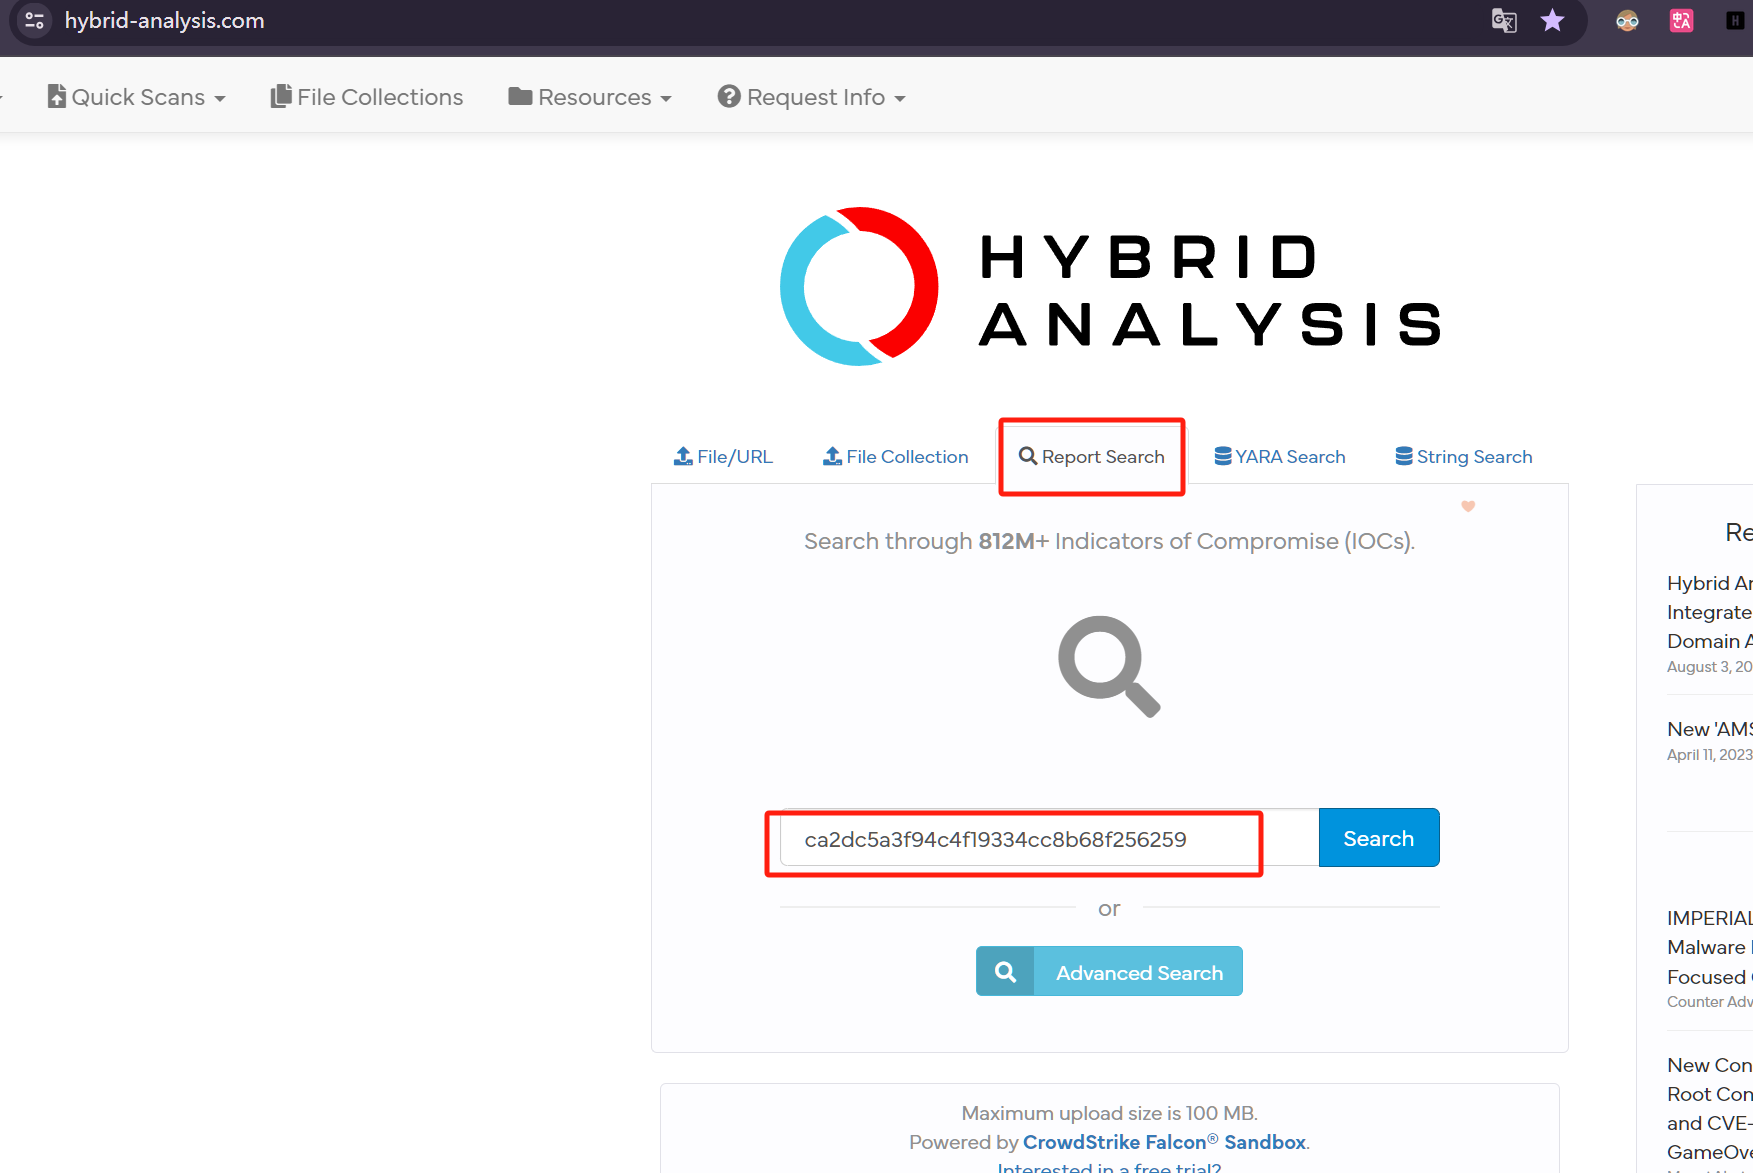Image resolution: width=1753 pixels, height=1173 pixels.
Task: Click the hash search input field
Action: pyautogui.click(x=1049, y=838)
